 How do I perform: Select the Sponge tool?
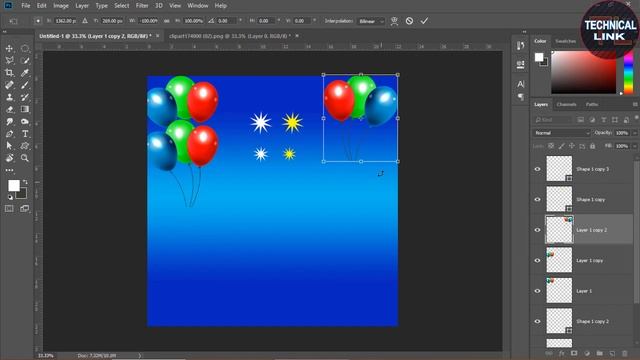pos(24,122)
